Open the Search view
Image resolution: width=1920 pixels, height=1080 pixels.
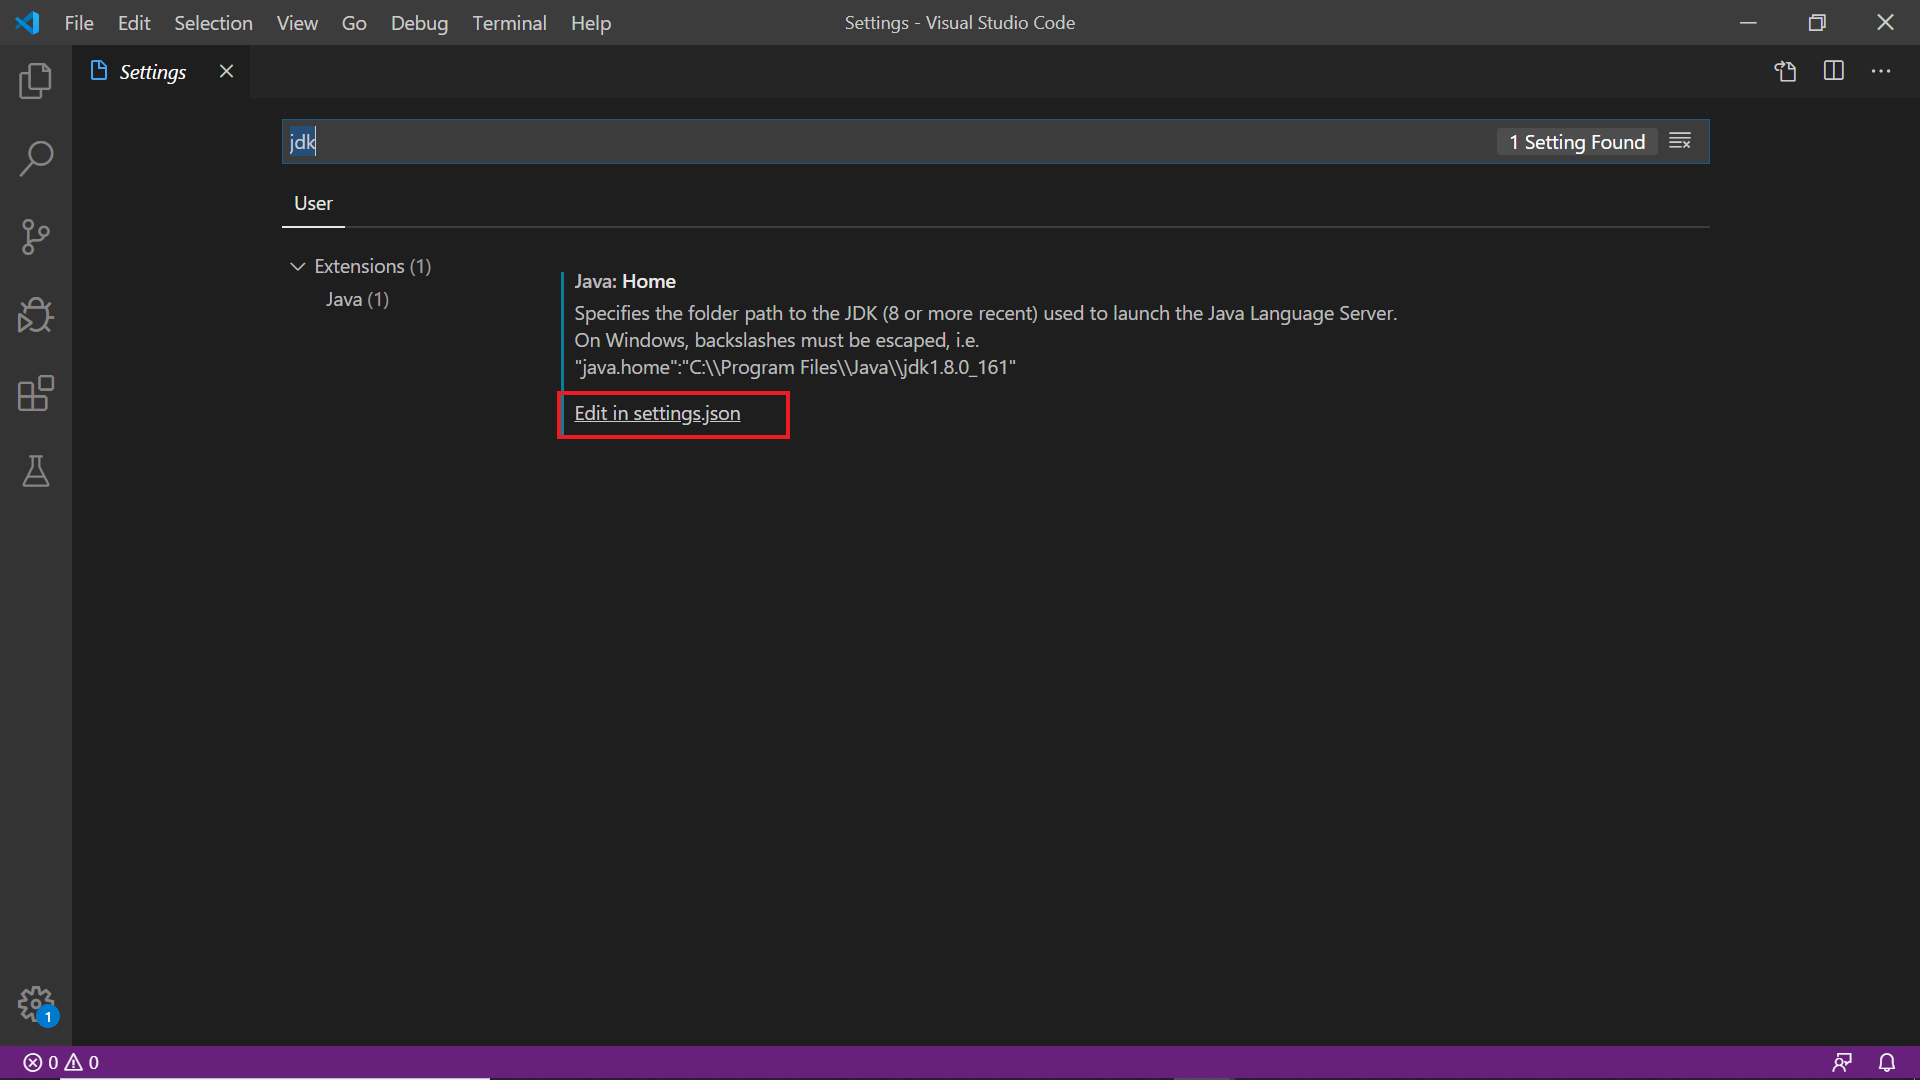(x=36, y=158)
